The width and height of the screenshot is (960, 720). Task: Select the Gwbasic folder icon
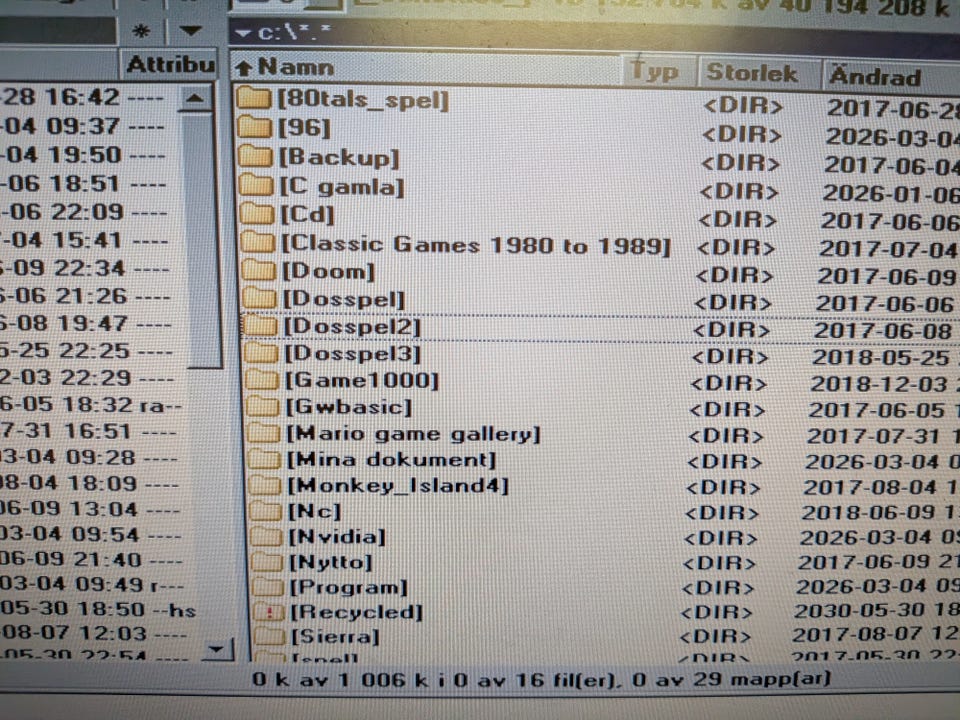(263, 406)
